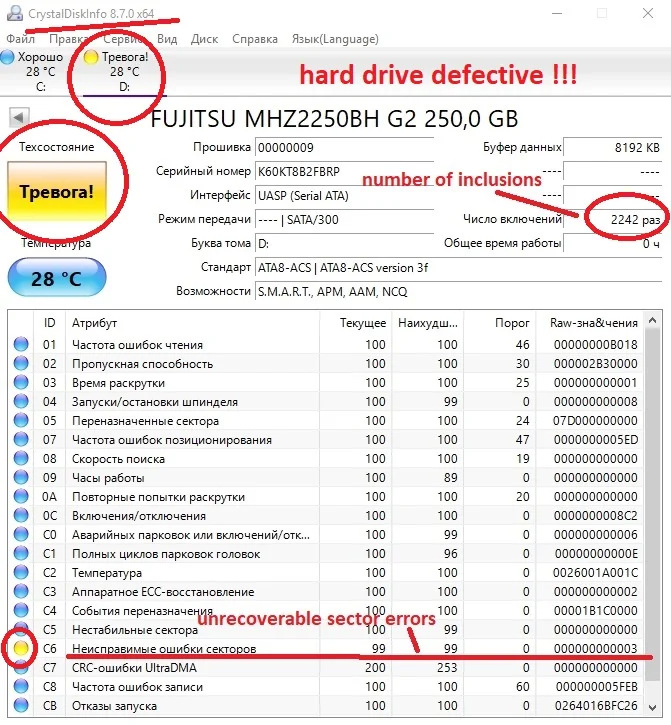Click the previous disk arrow button
671x725 pixels.
point(19,117)
